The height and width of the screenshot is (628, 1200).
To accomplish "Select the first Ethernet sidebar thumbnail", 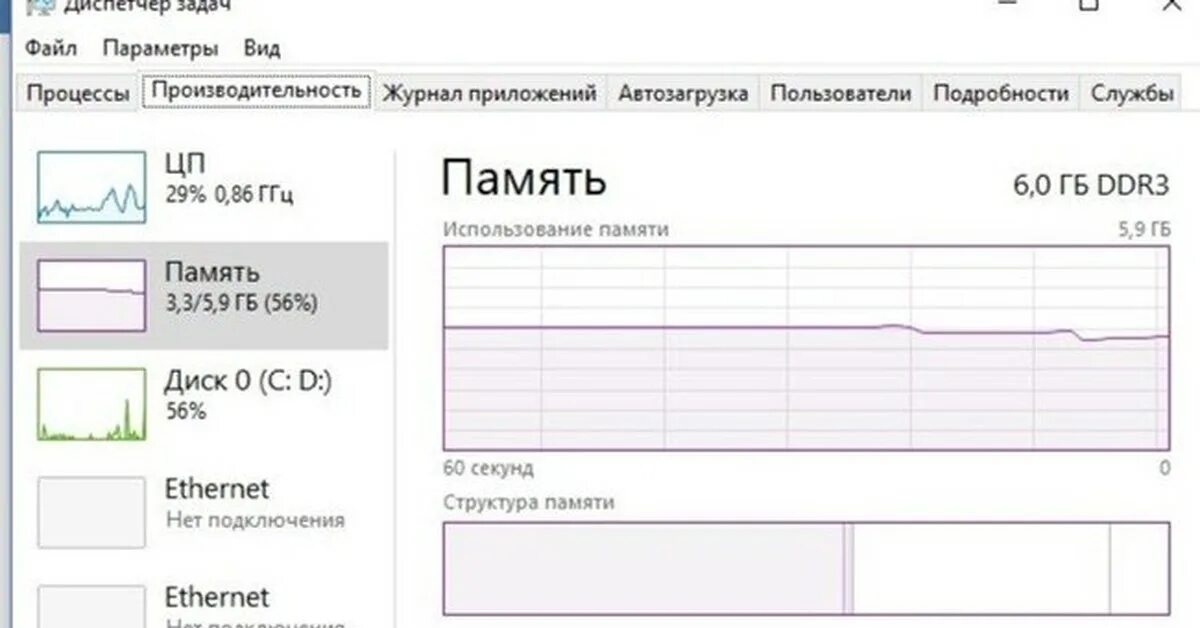I will coord(90,513).
